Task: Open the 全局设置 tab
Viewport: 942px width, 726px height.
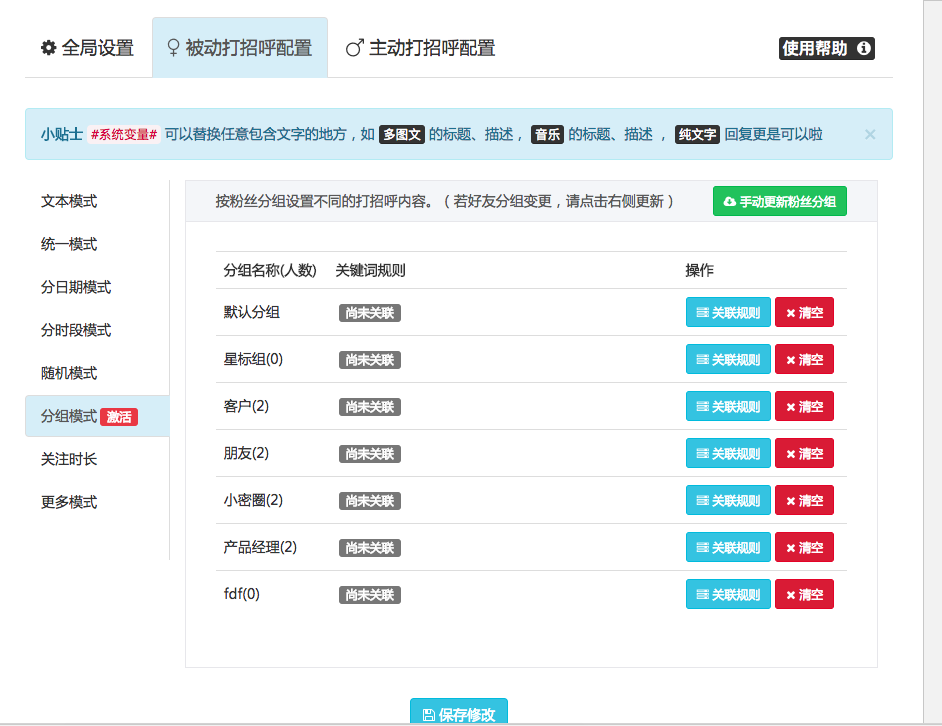Action: point(88,48)
